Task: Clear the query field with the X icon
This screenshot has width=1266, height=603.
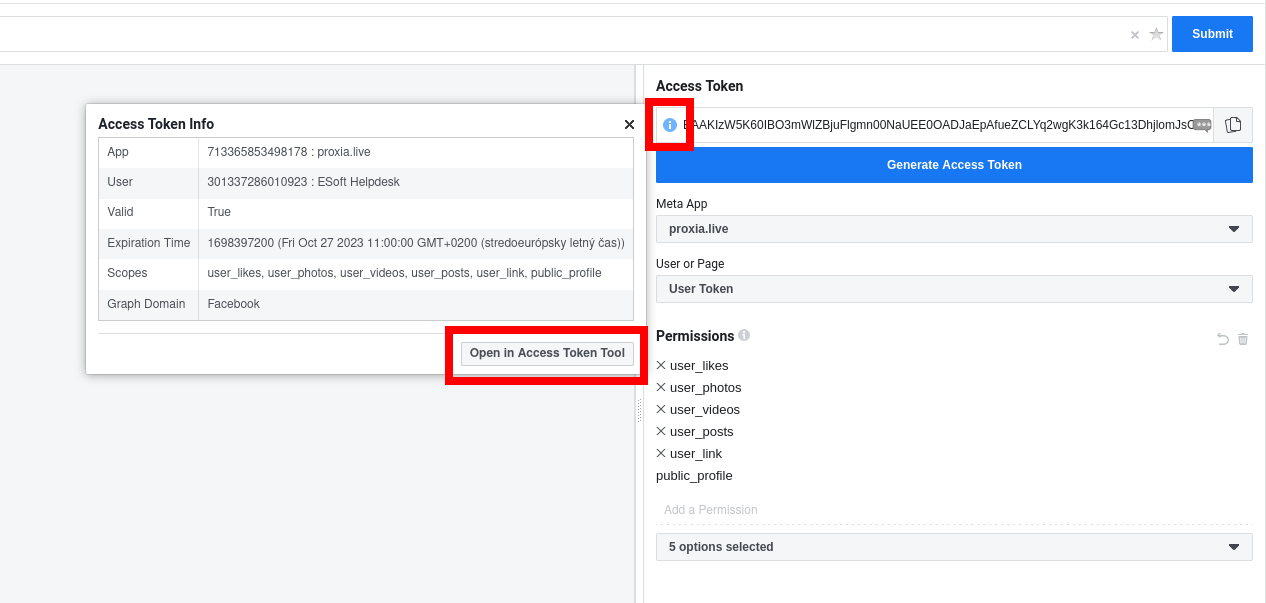Action: [1135, 35]
